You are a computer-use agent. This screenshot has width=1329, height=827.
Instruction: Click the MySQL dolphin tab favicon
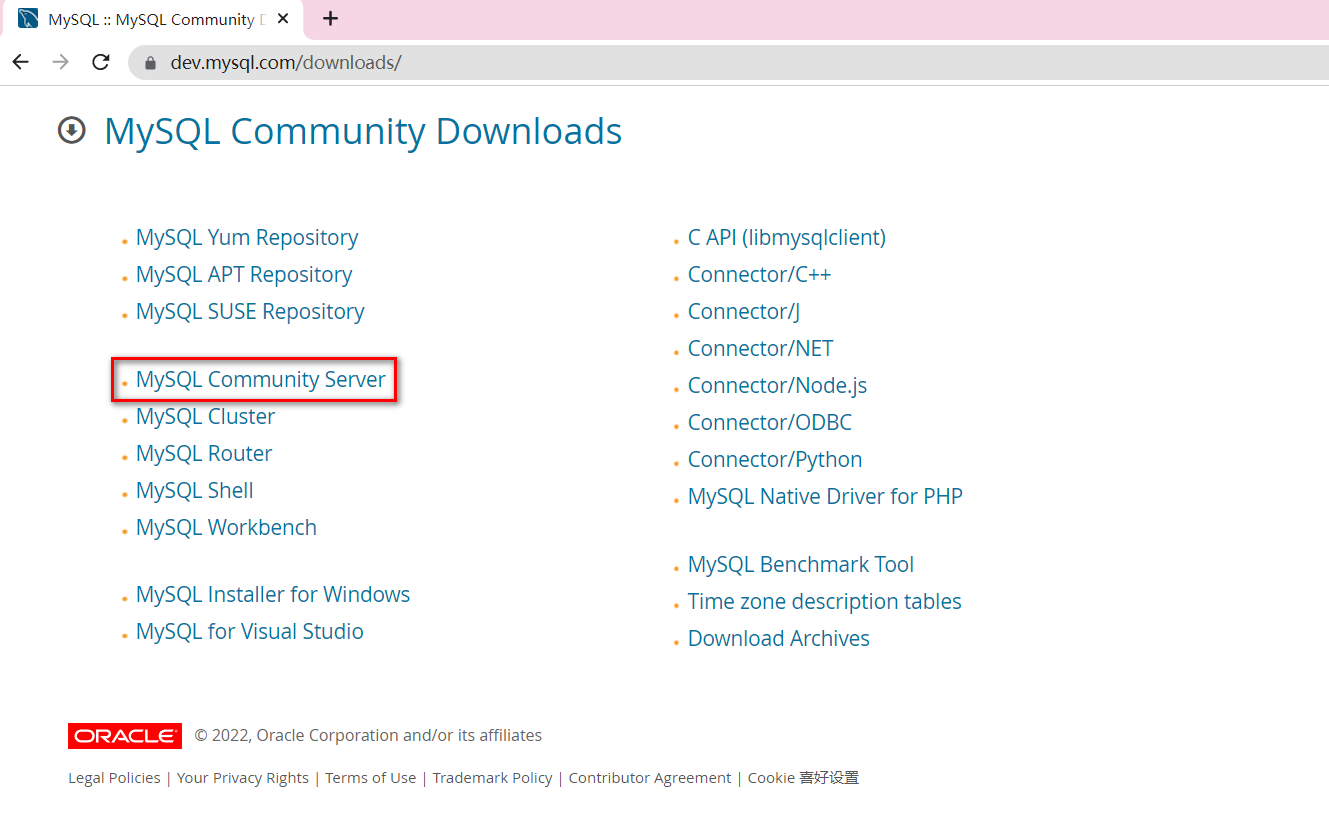click(28, 19)
